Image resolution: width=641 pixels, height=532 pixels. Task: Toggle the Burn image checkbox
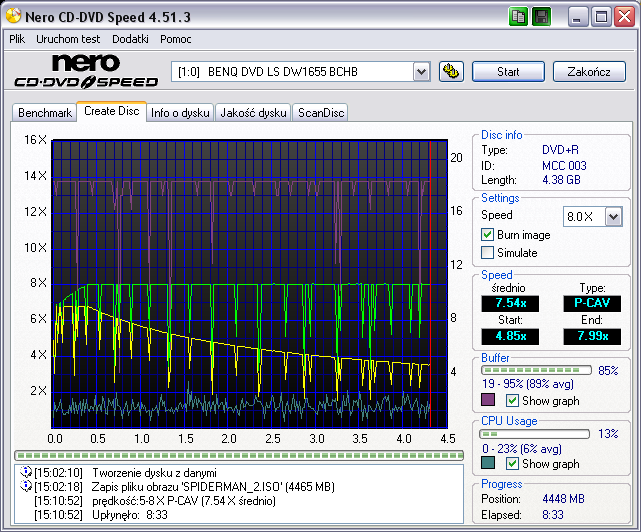click(x=487, y=235)
